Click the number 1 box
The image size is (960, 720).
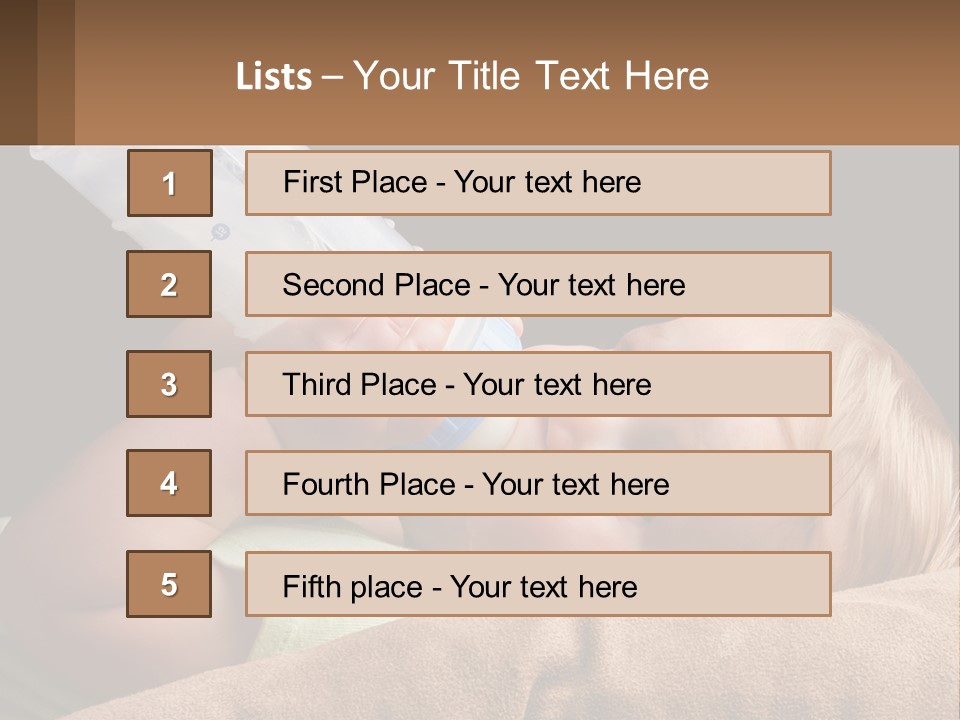[169, 183]
